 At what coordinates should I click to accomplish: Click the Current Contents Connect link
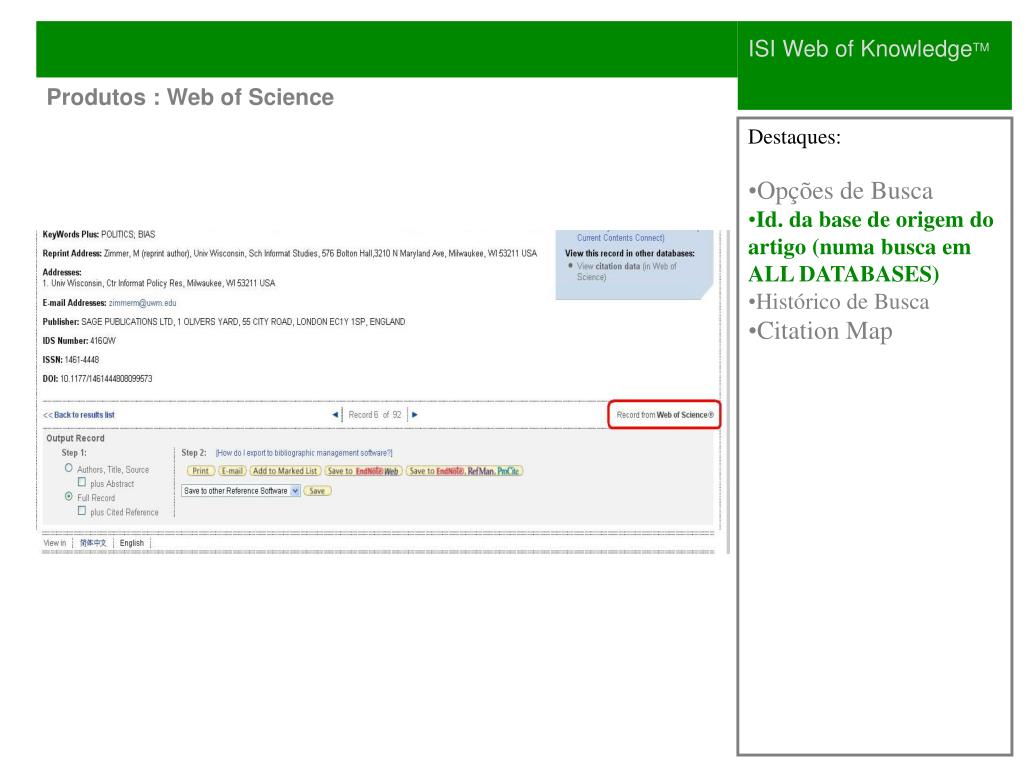620,238
